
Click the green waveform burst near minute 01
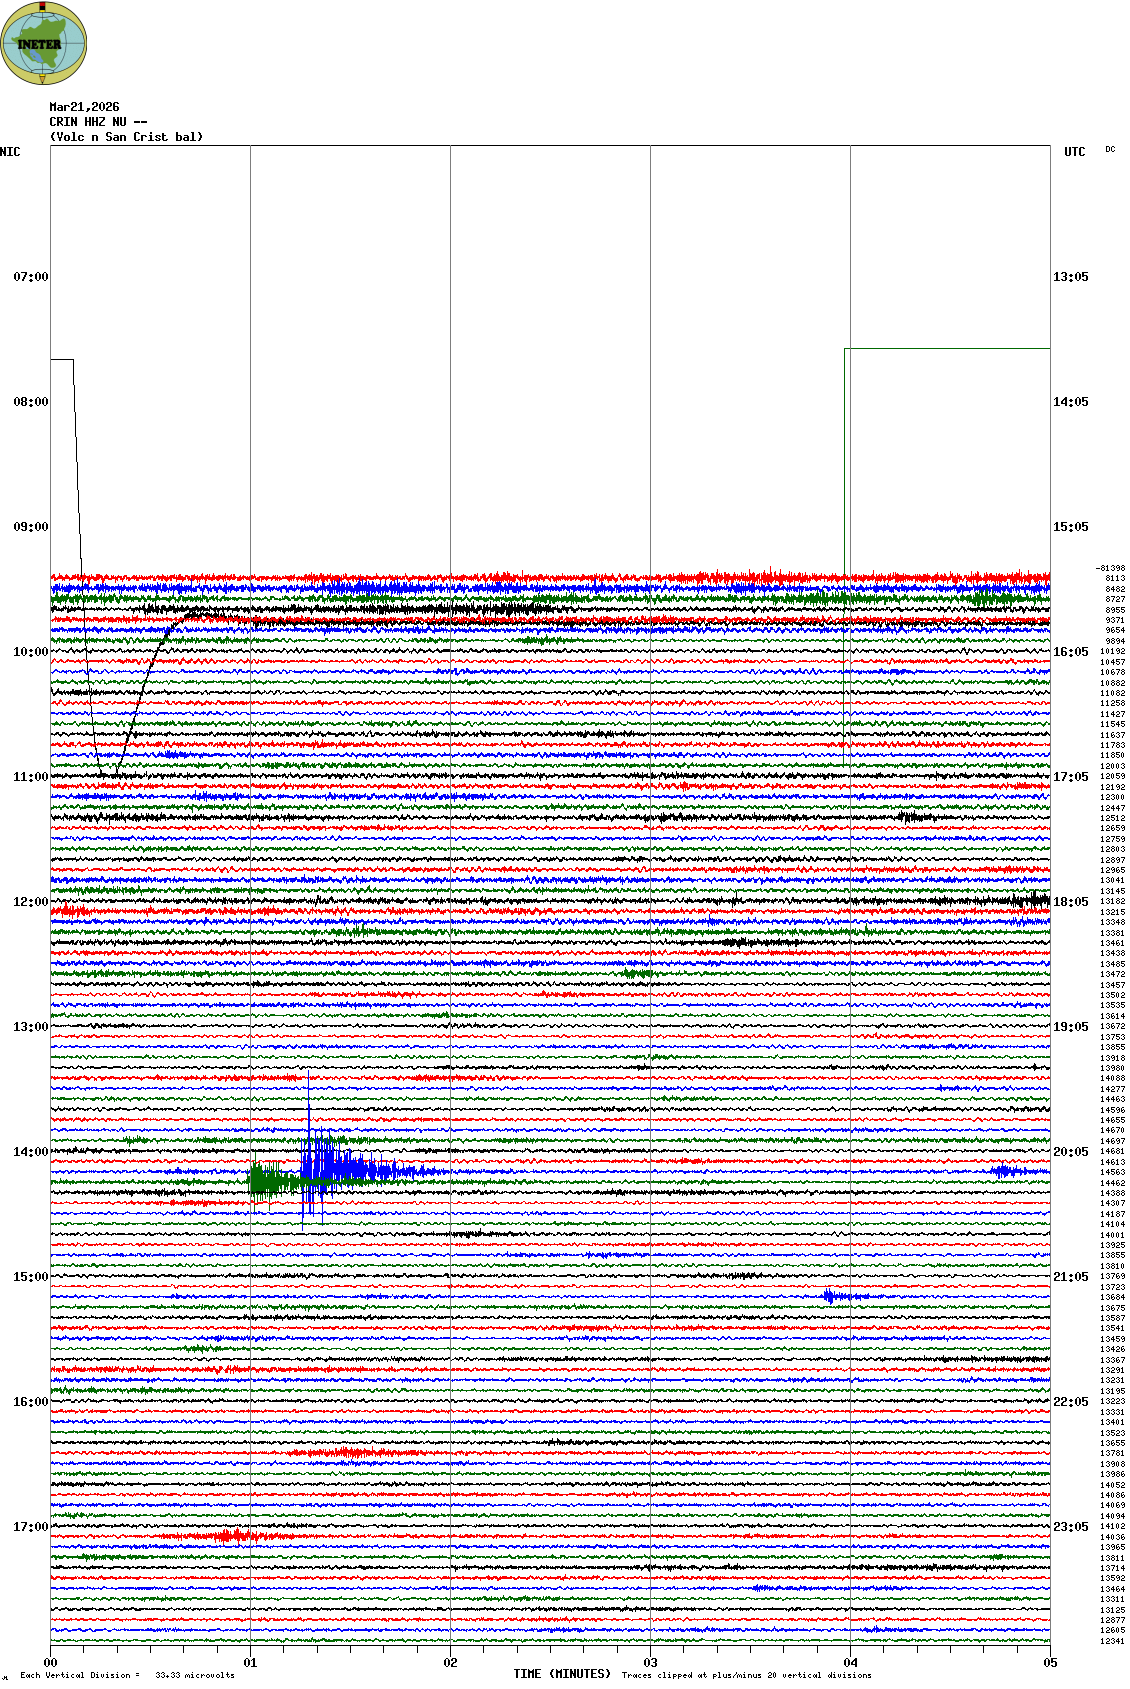coord(264,1182)
